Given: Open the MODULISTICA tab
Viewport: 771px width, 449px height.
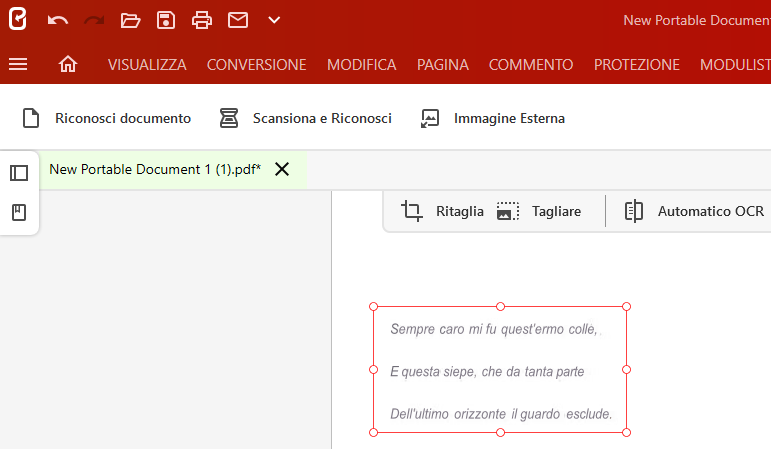Looking at the screenshot, I should click(735, 64).
